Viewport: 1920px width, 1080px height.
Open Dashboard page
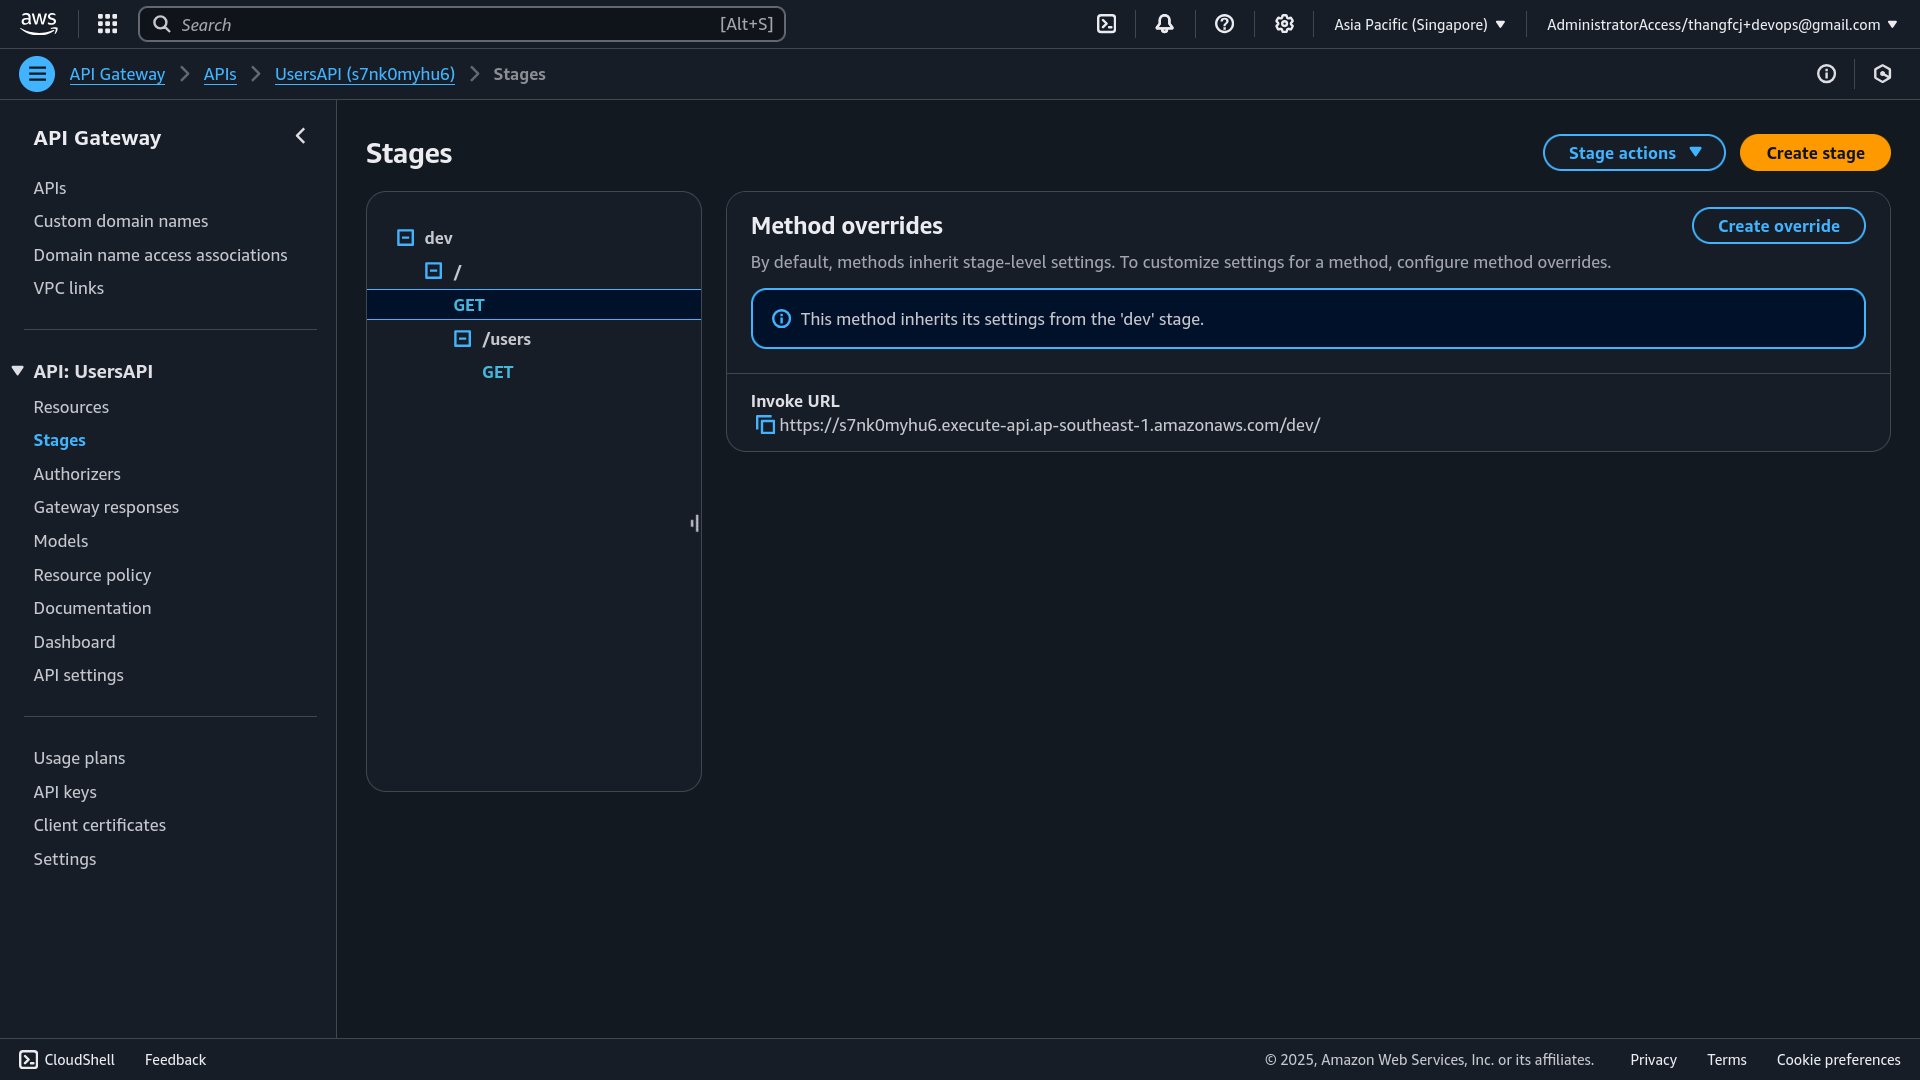pos(74,642)
